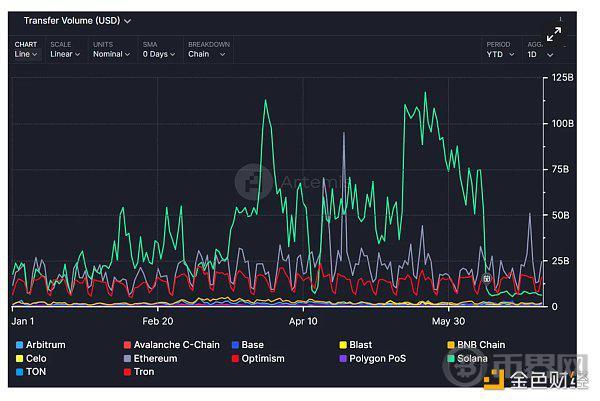The image size is (600, 401).
Task: Open the SCALE Linear dropdown
Action: (65, 50)
